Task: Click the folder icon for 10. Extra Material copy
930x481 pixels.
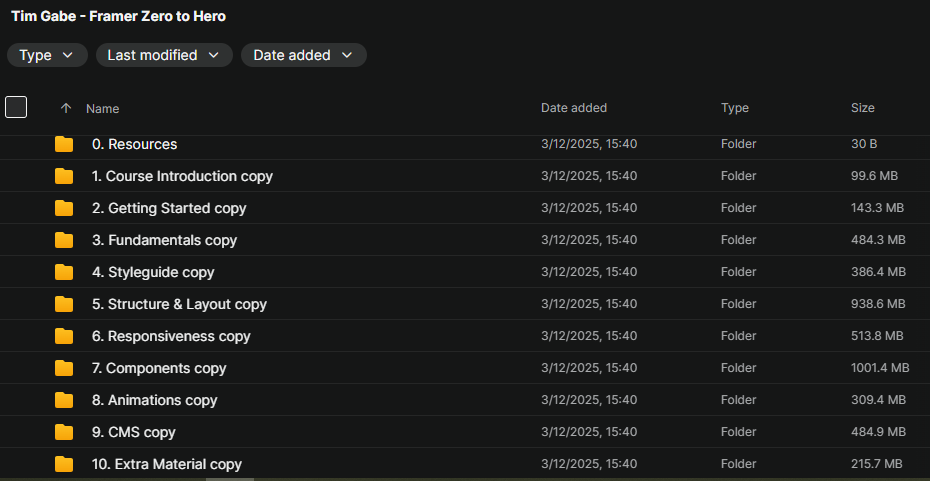Action: coord(64,464)
